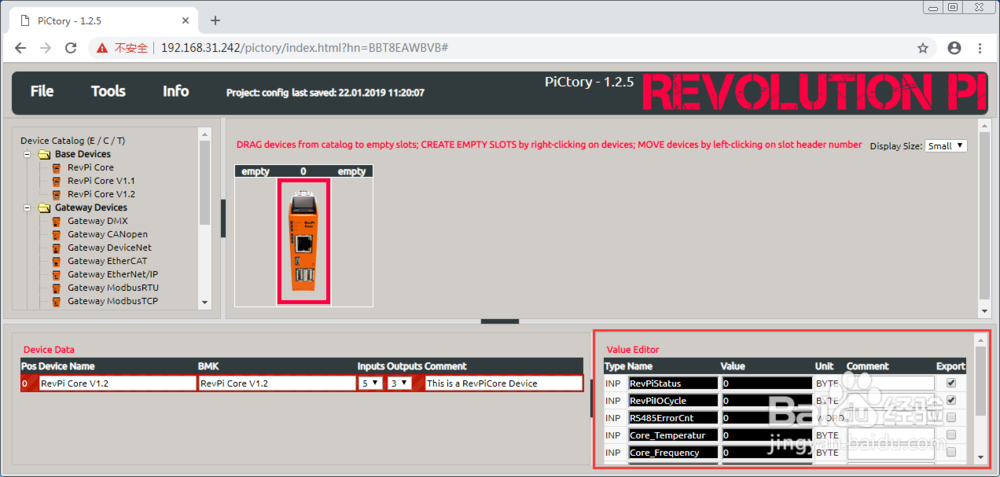Click the horizontal panel splitter handle

pyautogui.click(x=500, y=322)
